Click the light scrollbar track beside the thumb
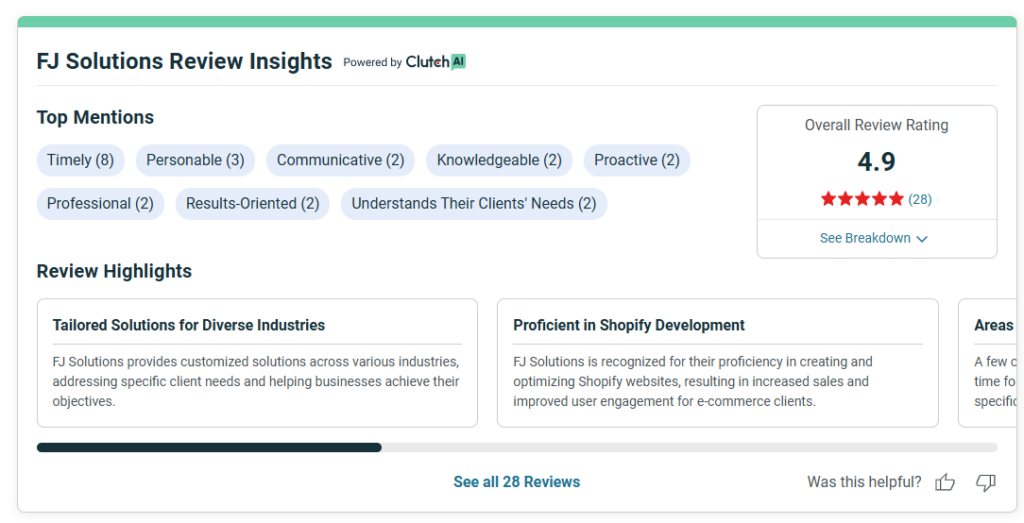The image size is (1024, 523). click(690, 448)
